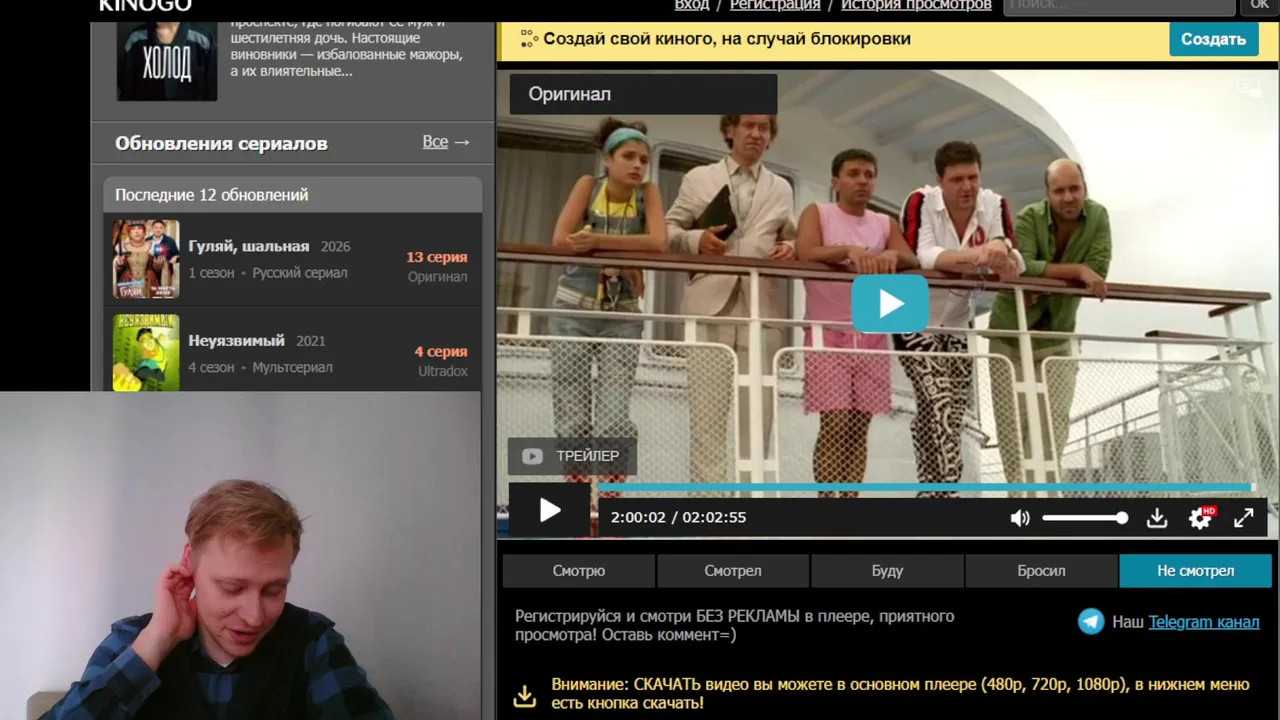Open the Telegram канал link
Image resolution: width=1280 pixels, height=720 pixels.
pyautogui.click(x=1203, y=622)
